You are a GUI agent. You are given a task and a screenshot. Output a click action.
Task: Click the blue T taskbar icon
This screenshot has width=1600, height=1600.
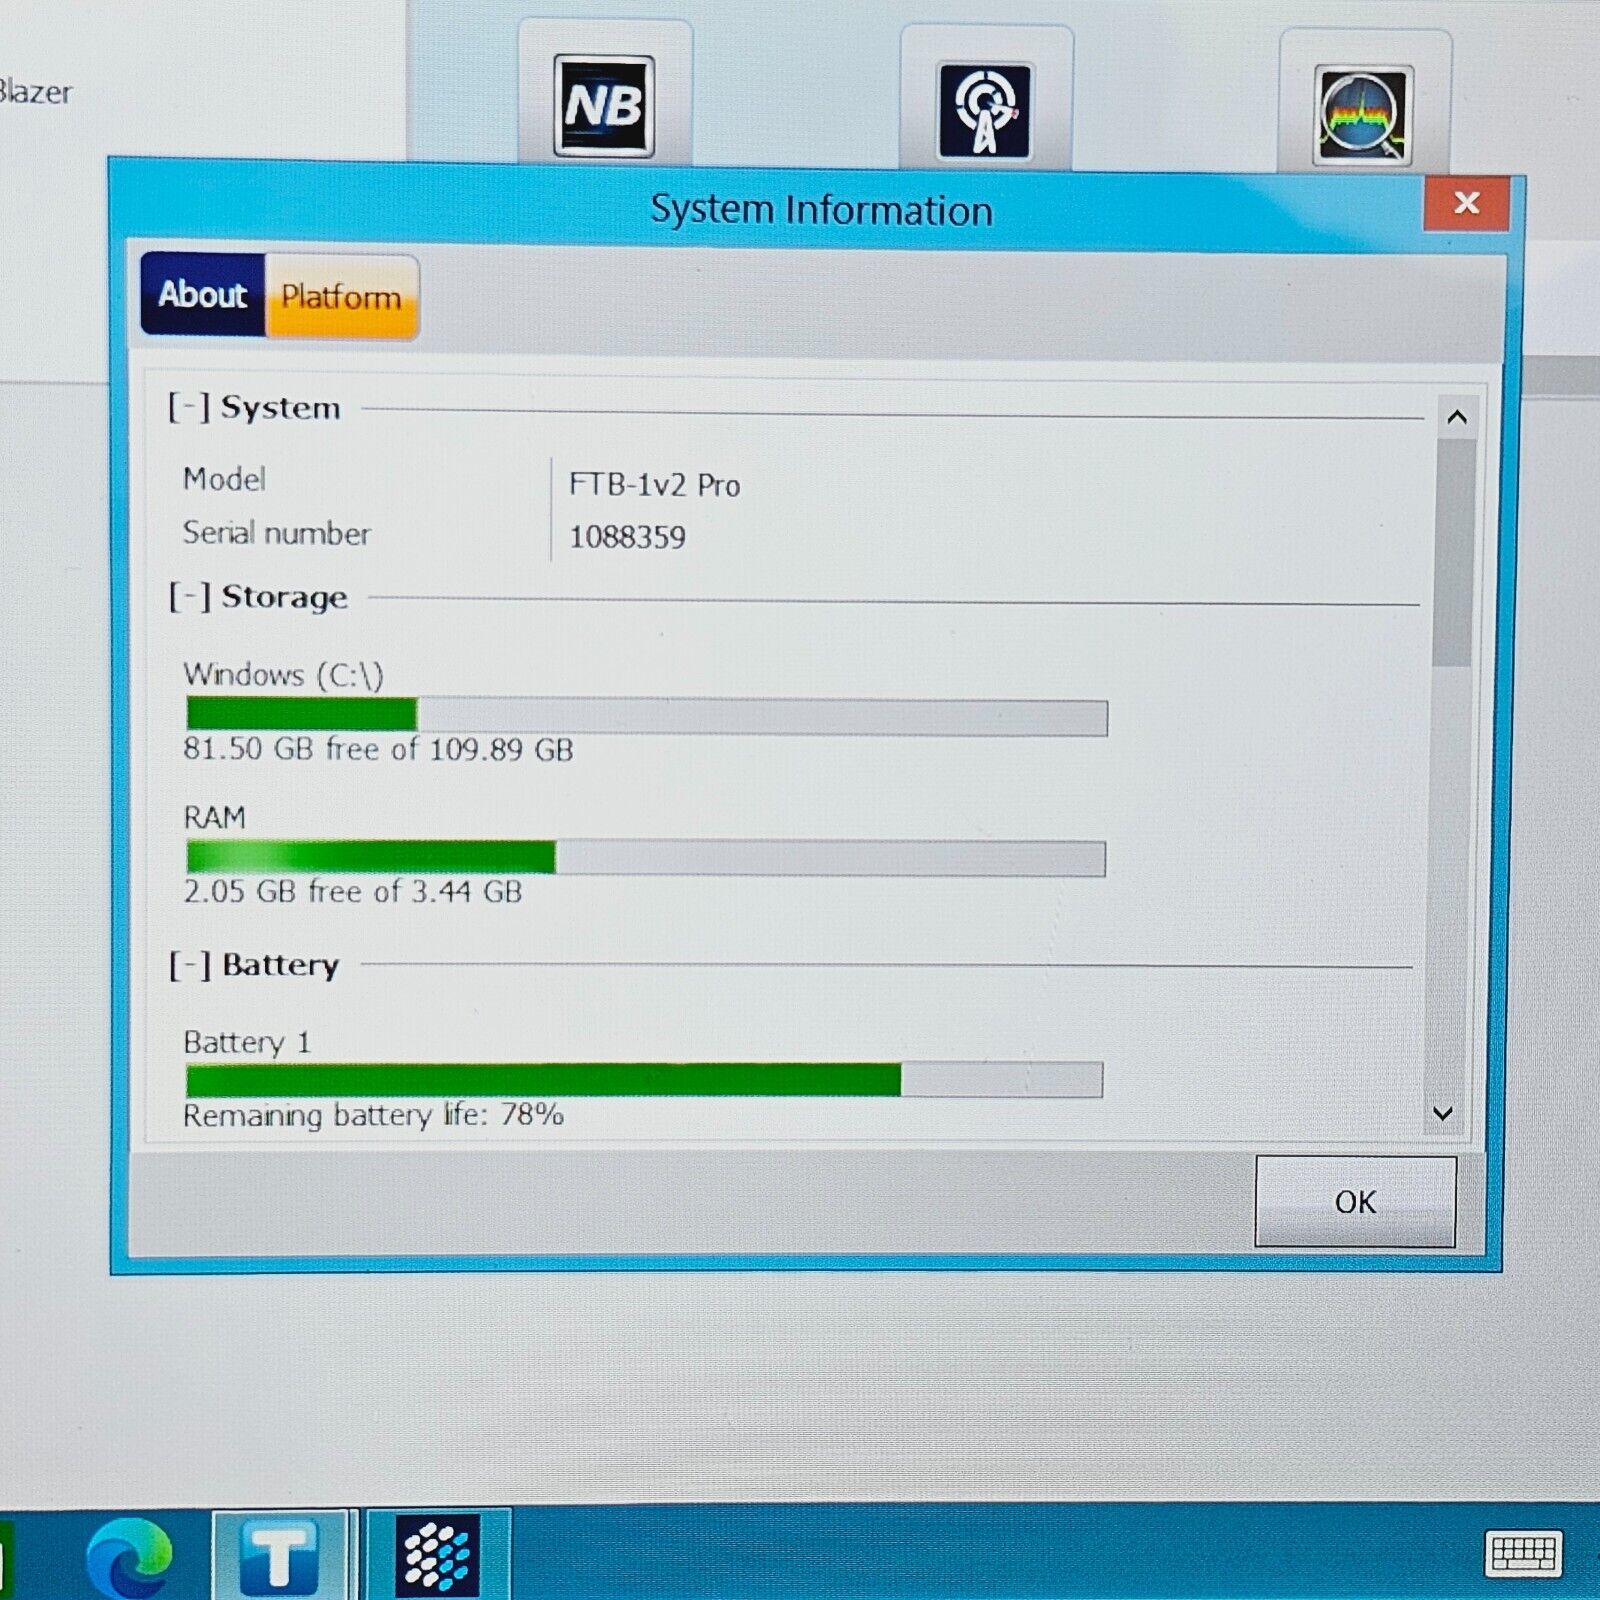280,1556
